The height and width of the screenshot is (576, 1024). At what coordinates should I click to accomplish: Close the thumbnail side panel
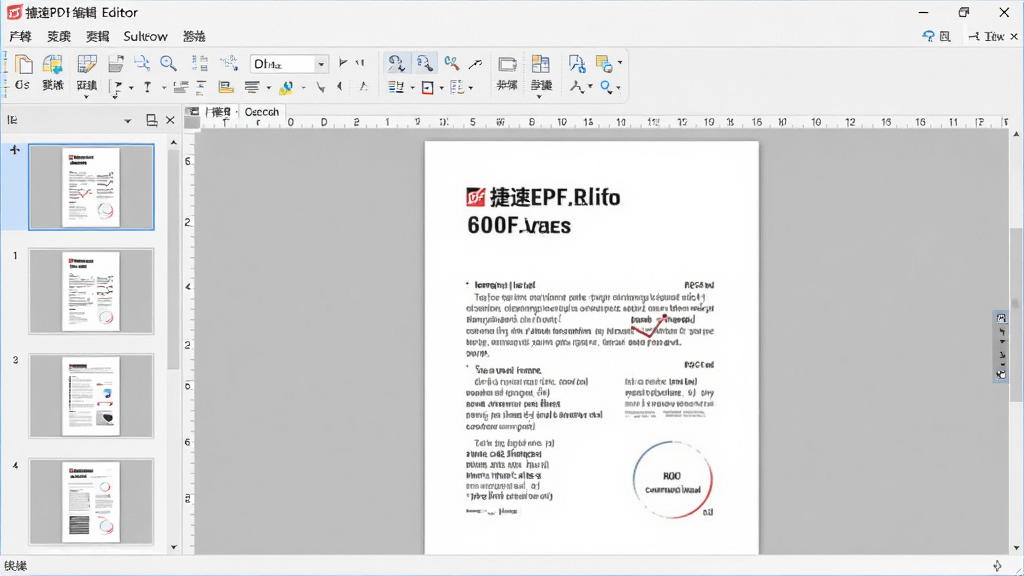coord(170,120)
